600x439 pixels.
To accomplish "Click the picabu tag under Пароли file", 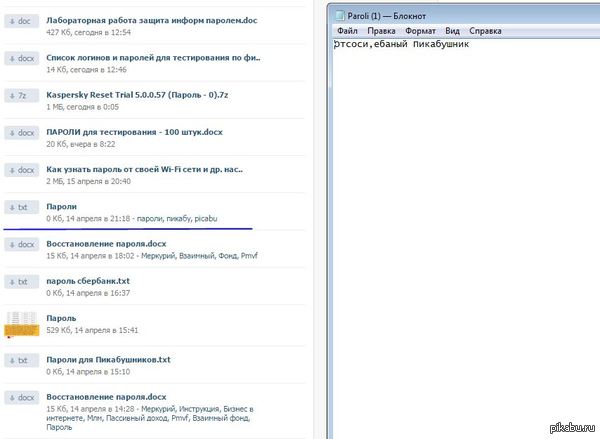I will tap(209, 218).
